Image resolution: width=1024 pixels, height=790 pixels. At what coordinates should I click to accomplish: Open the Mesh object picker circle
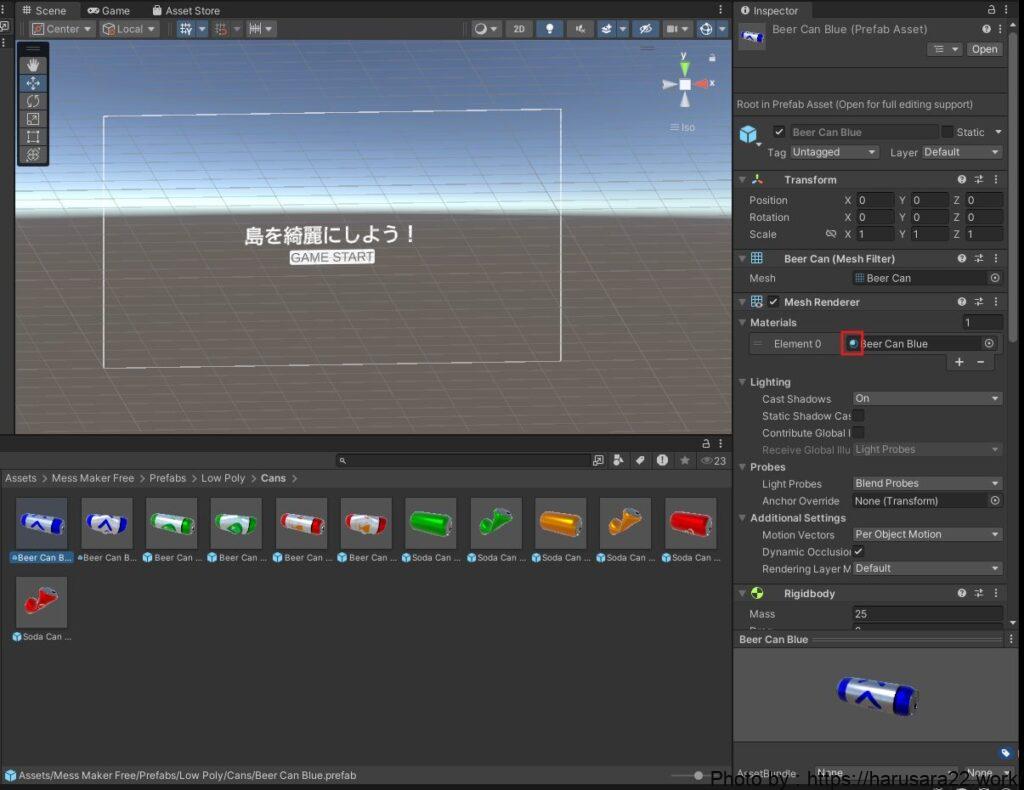pos(994,278)
